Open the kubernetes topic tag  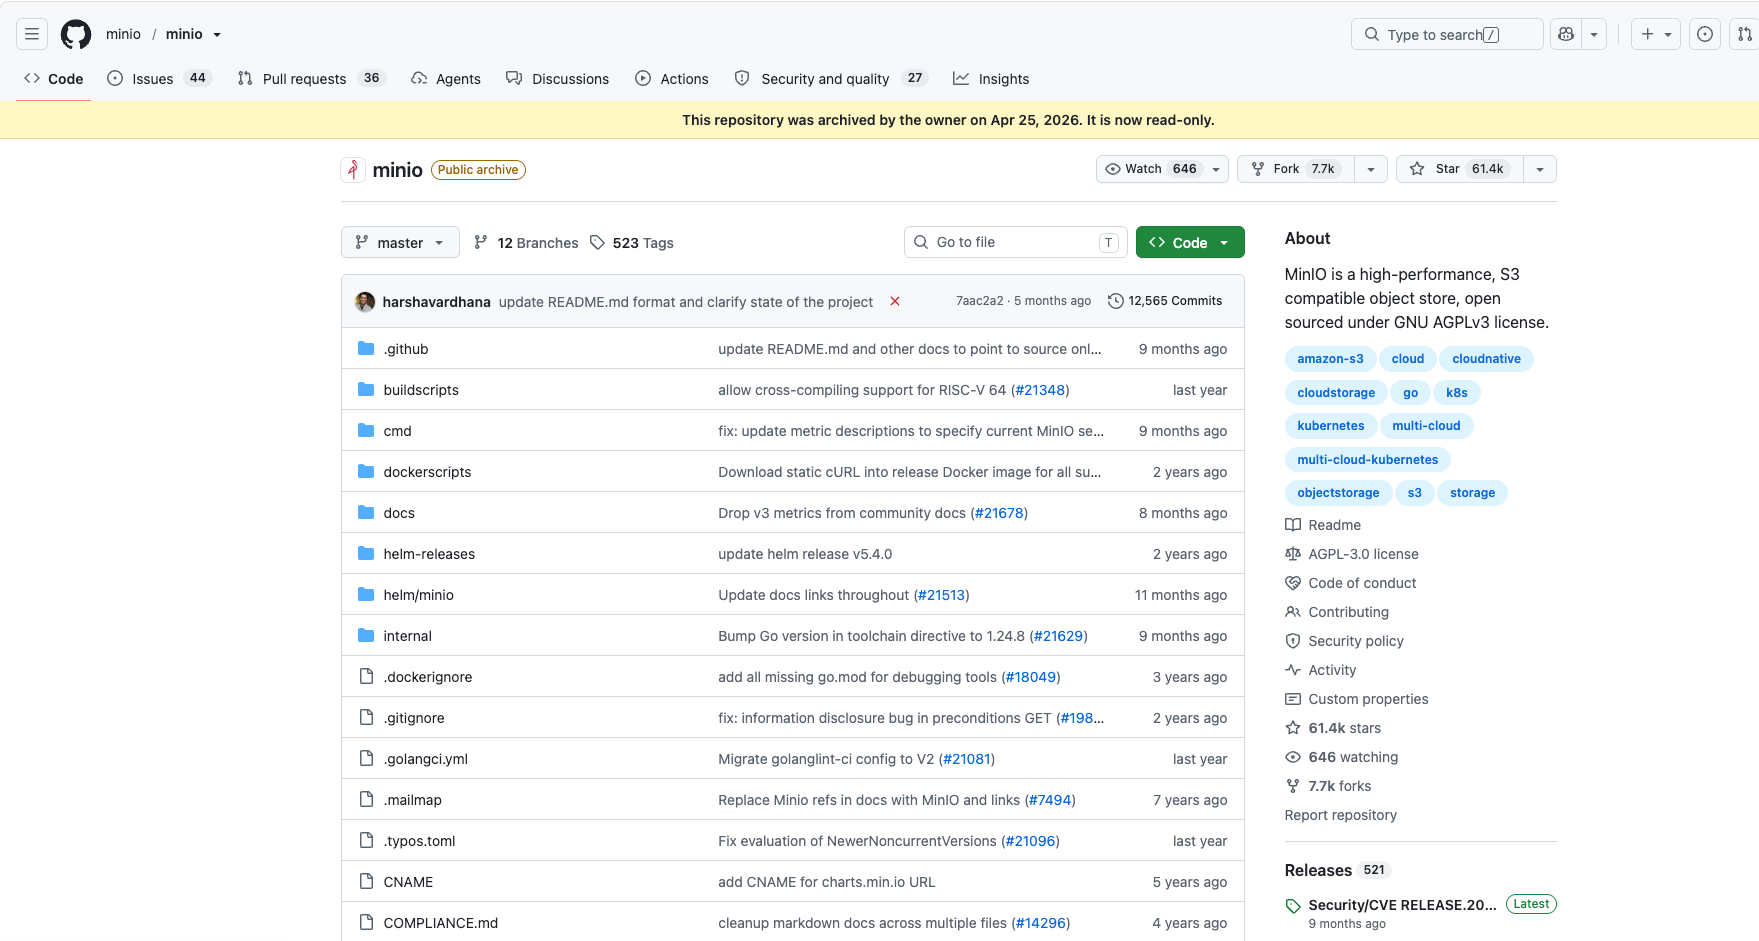coord(1330,426)
